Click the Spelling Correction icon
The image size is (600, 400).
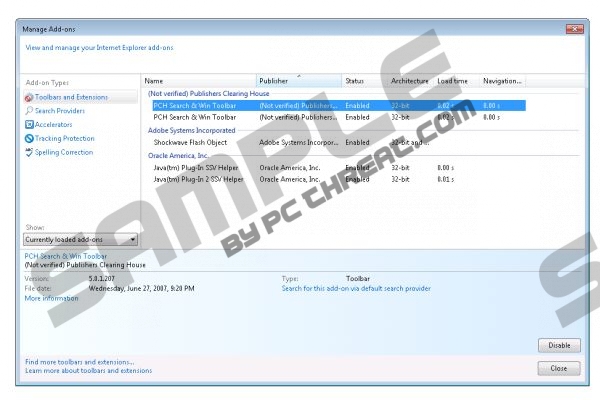coord(28,153)
